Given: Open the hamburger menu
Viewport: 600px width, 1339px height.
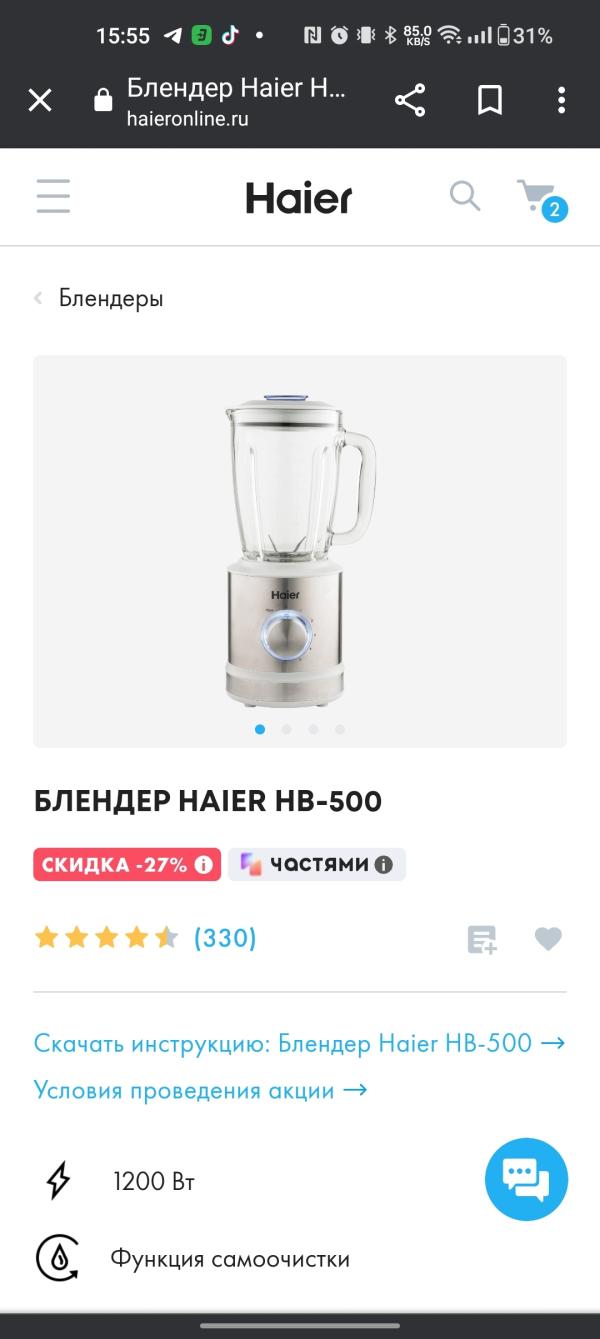Looking at the screenshot, I should [x=53, y=196].
